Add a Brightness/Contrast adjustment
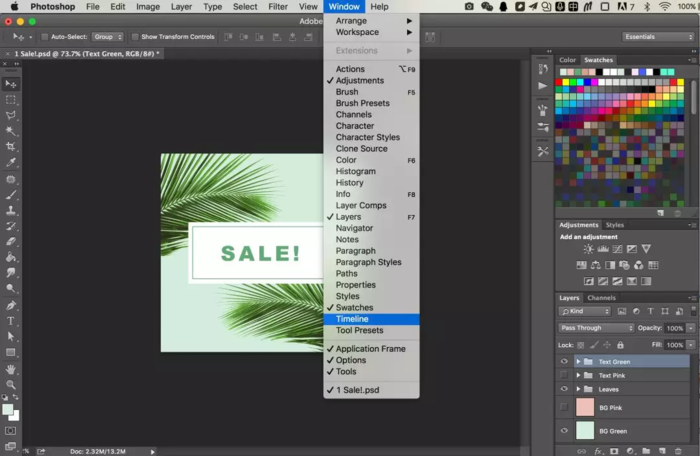Image resolution: width=700 pixels, height=456 pixels. [588, 249]
